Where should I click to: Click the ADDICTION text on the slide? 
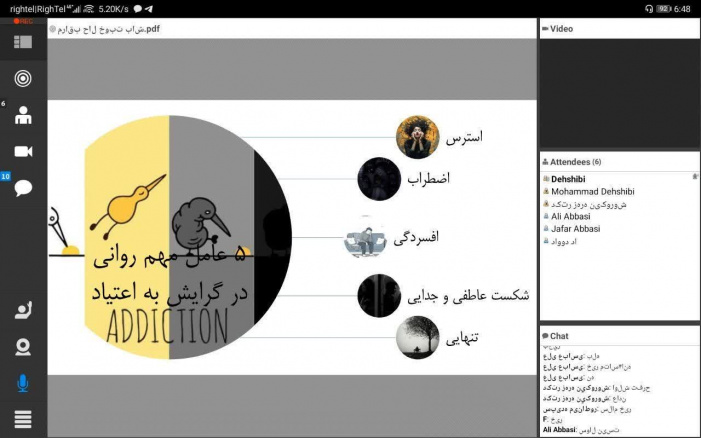click(x=167, y=326)
